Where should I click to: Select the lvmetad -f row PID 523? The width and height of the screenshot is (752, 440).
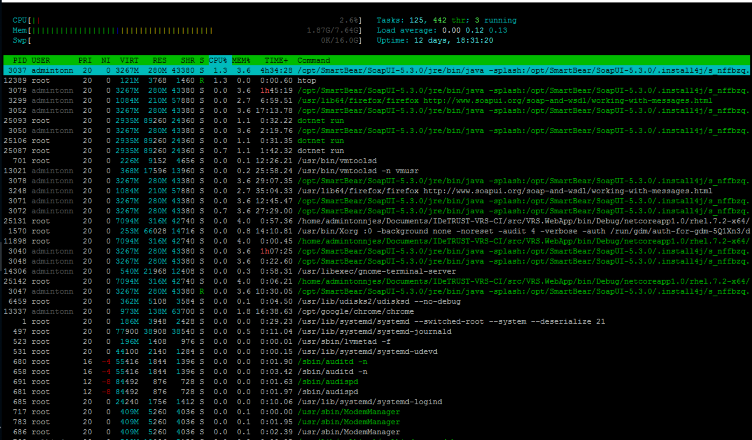click(376, 342)
